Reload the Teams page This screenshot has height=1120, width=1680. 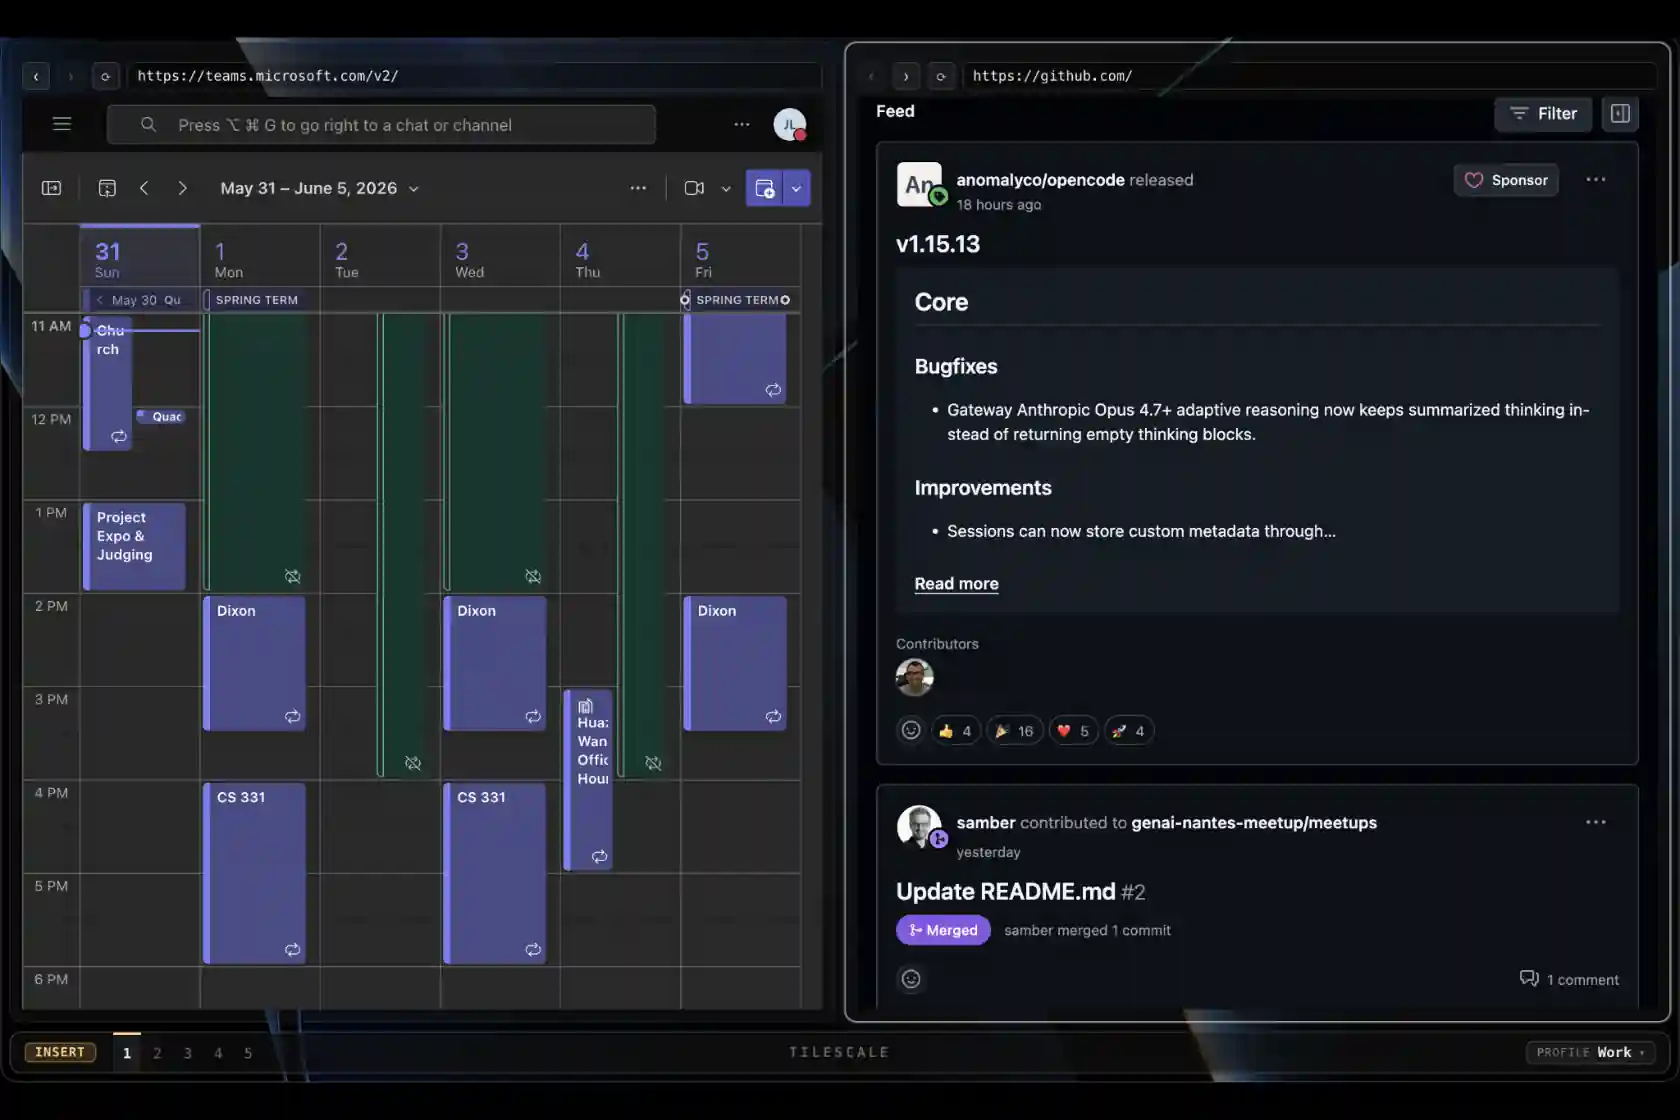pos(105,76)
